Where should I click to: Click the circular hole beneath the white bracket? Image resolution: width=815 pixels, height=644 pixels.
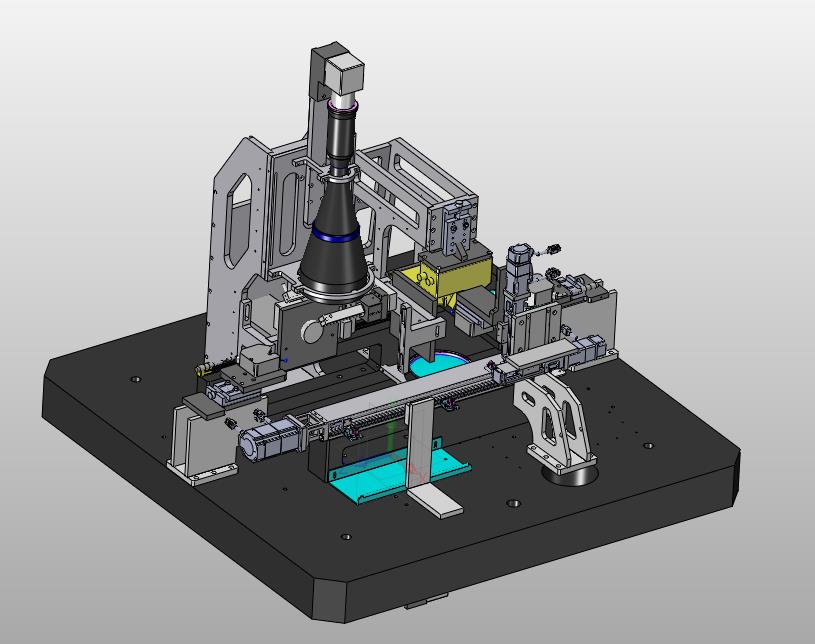point(569,474)
